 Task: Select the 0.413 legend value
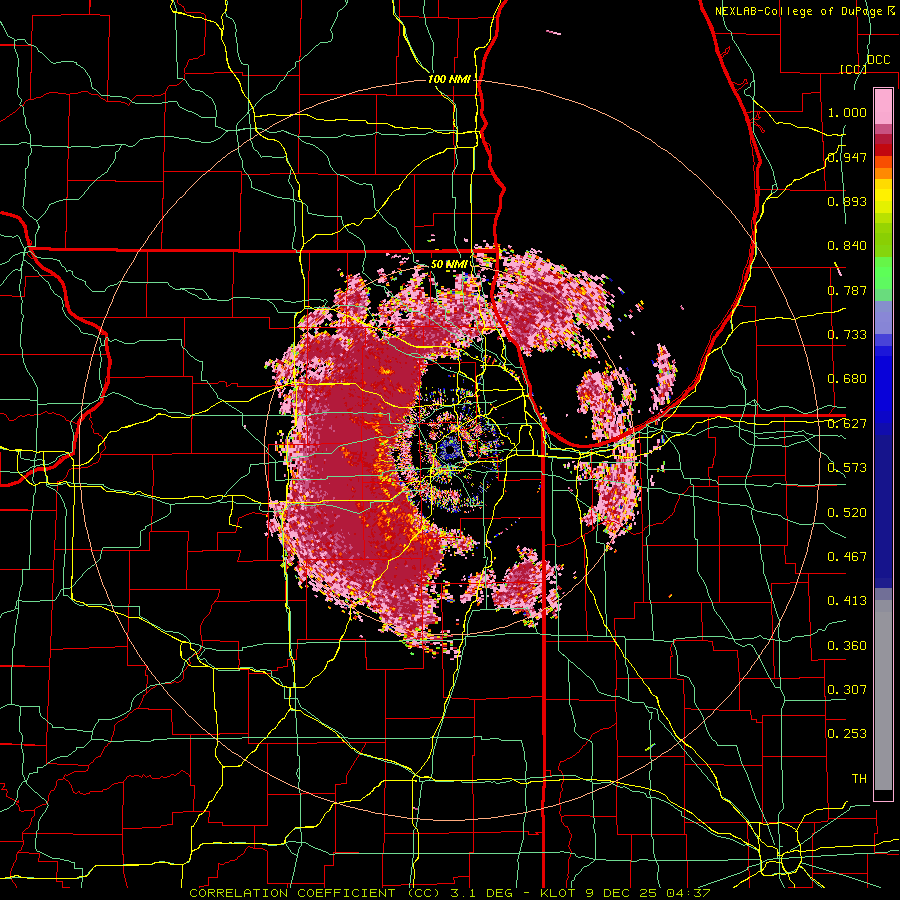(847, 601)
